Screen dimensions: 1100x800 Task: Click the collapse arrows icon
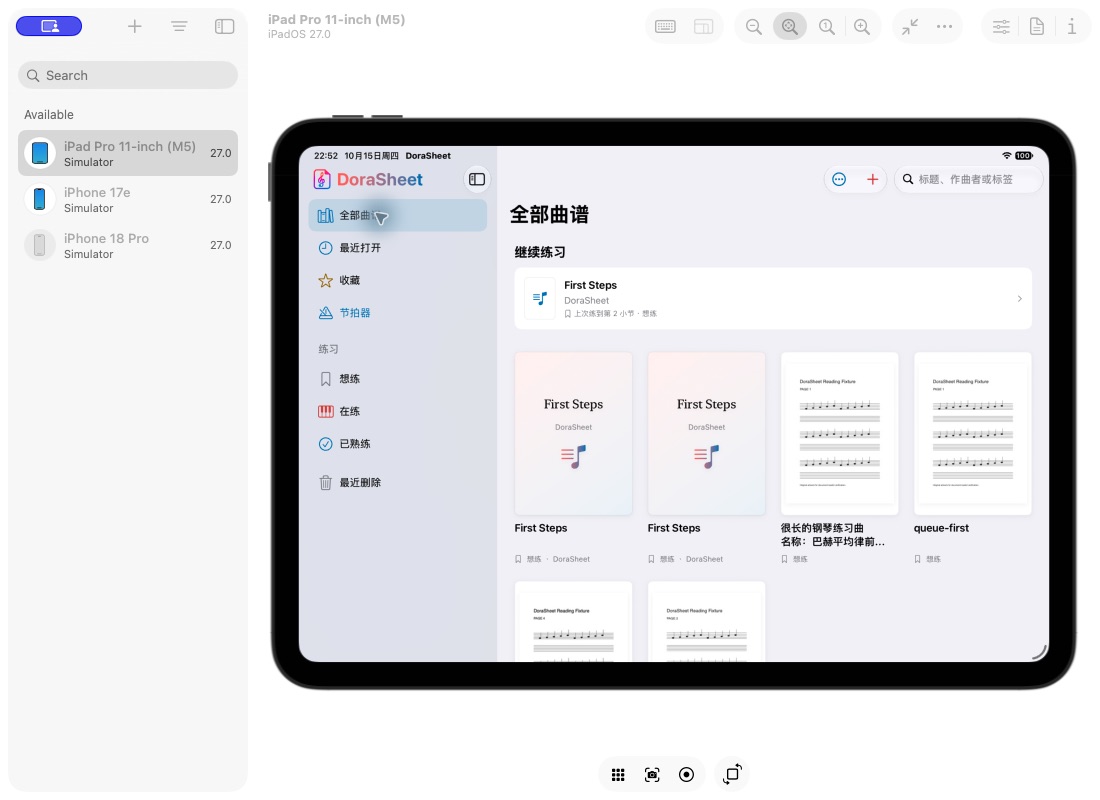tap(910, 27)
